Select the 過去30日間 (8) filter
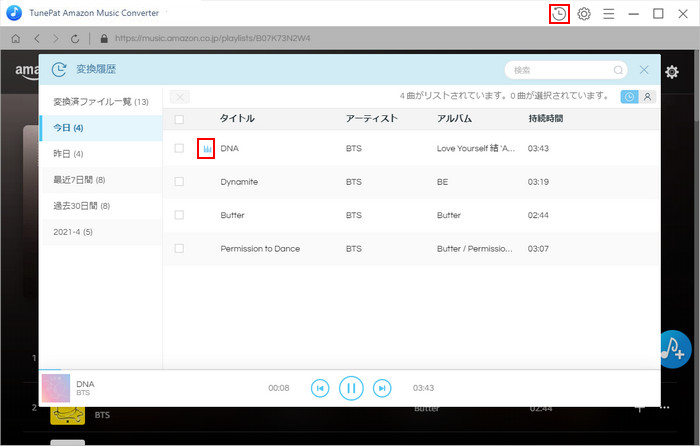The height and width of the screenshot is (446, 700). click(x=101, y=206)
